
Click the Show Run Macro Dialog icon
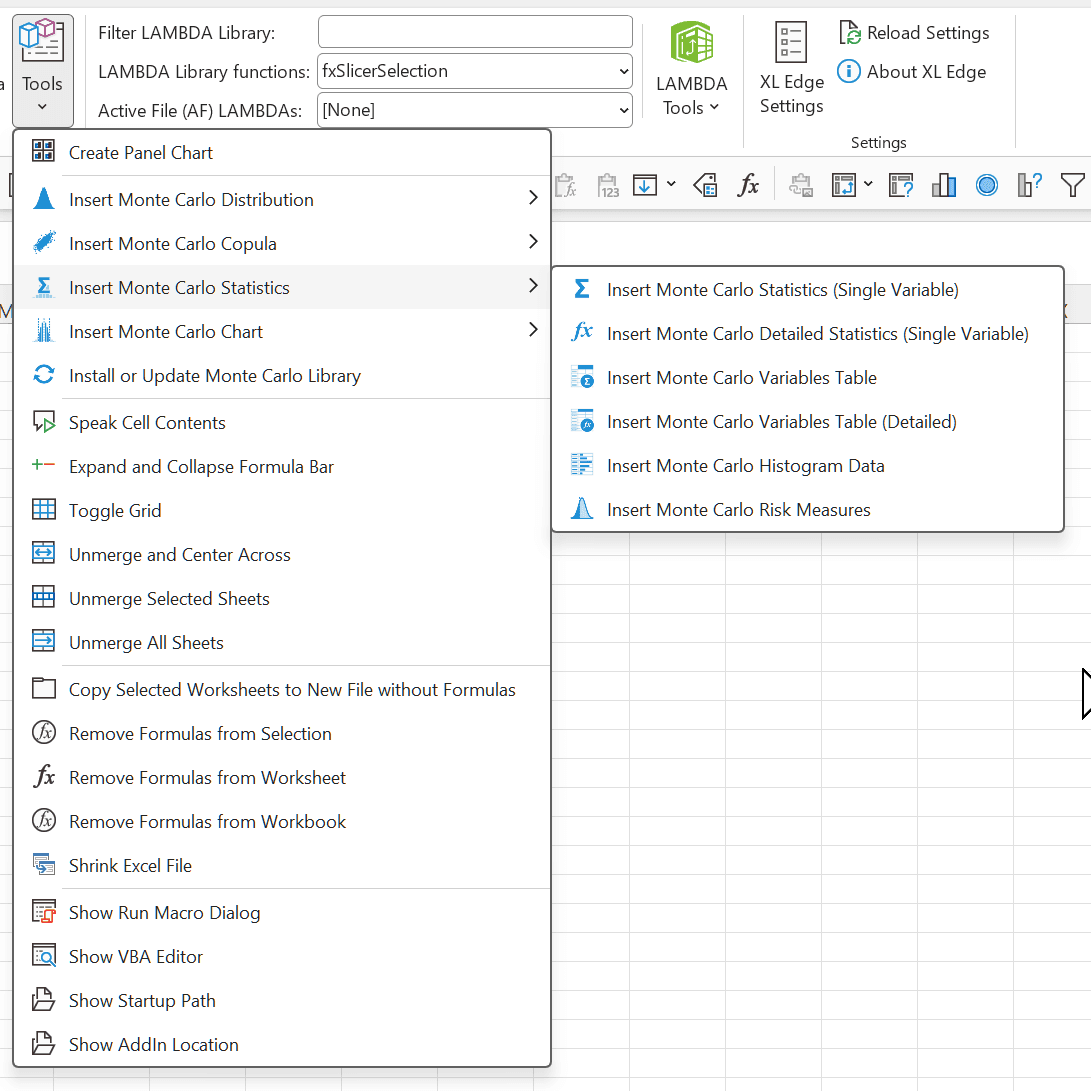(x=44, y=912)
